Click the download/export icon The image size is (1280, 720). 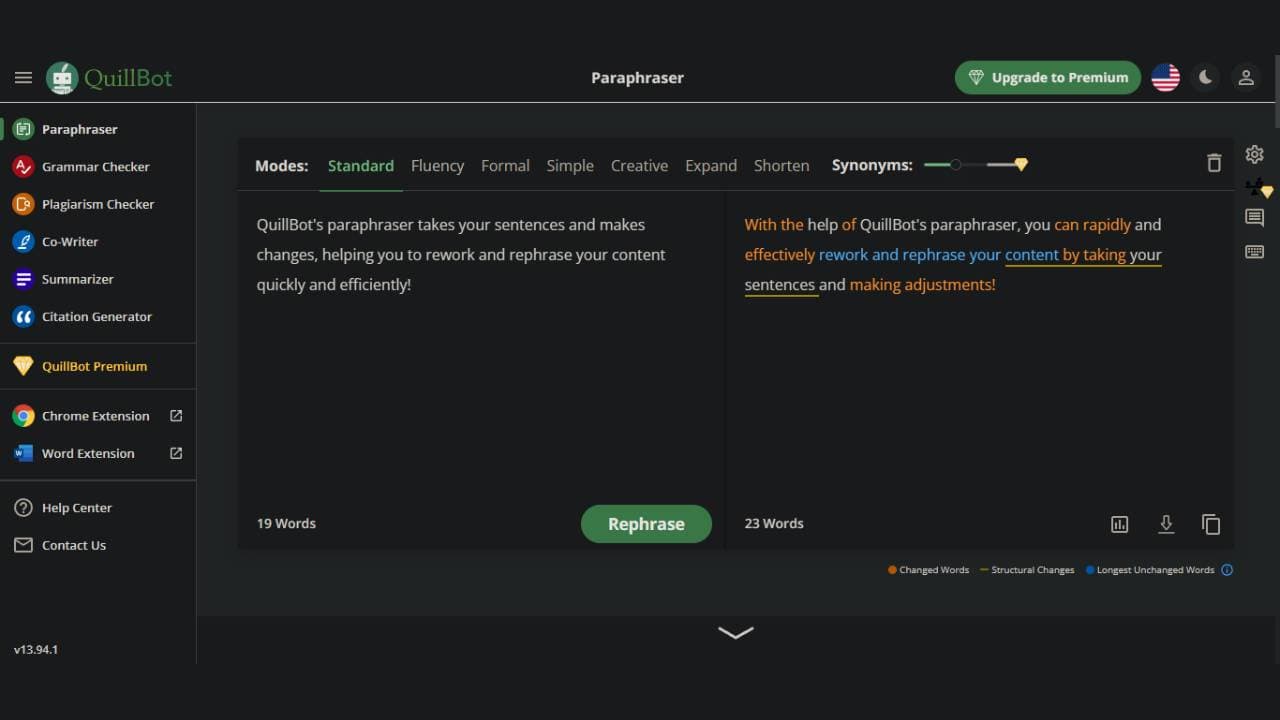coord(1166,524)
